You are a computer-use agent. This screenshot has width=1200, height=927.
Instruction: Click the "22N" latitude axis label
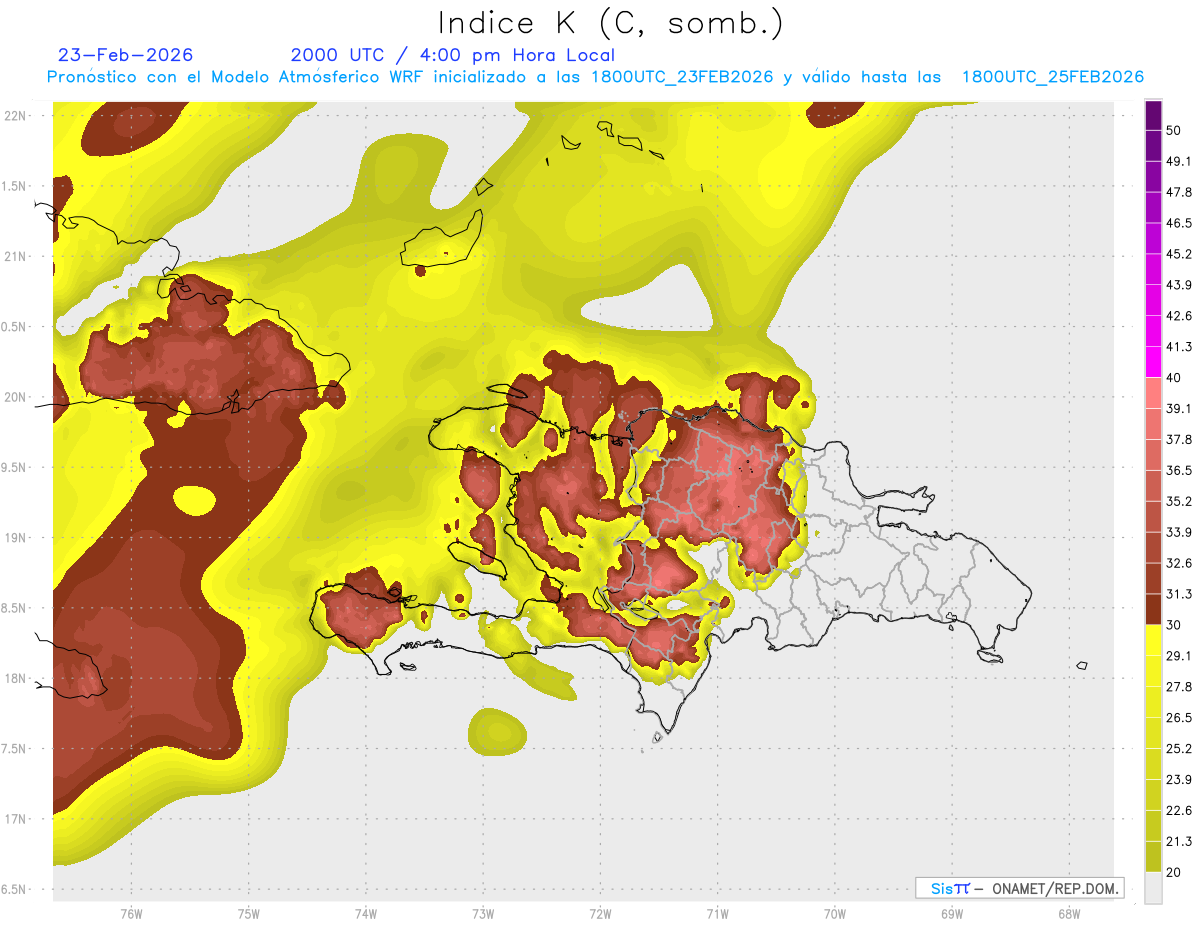pyautogui.click(x=15, y=116)
